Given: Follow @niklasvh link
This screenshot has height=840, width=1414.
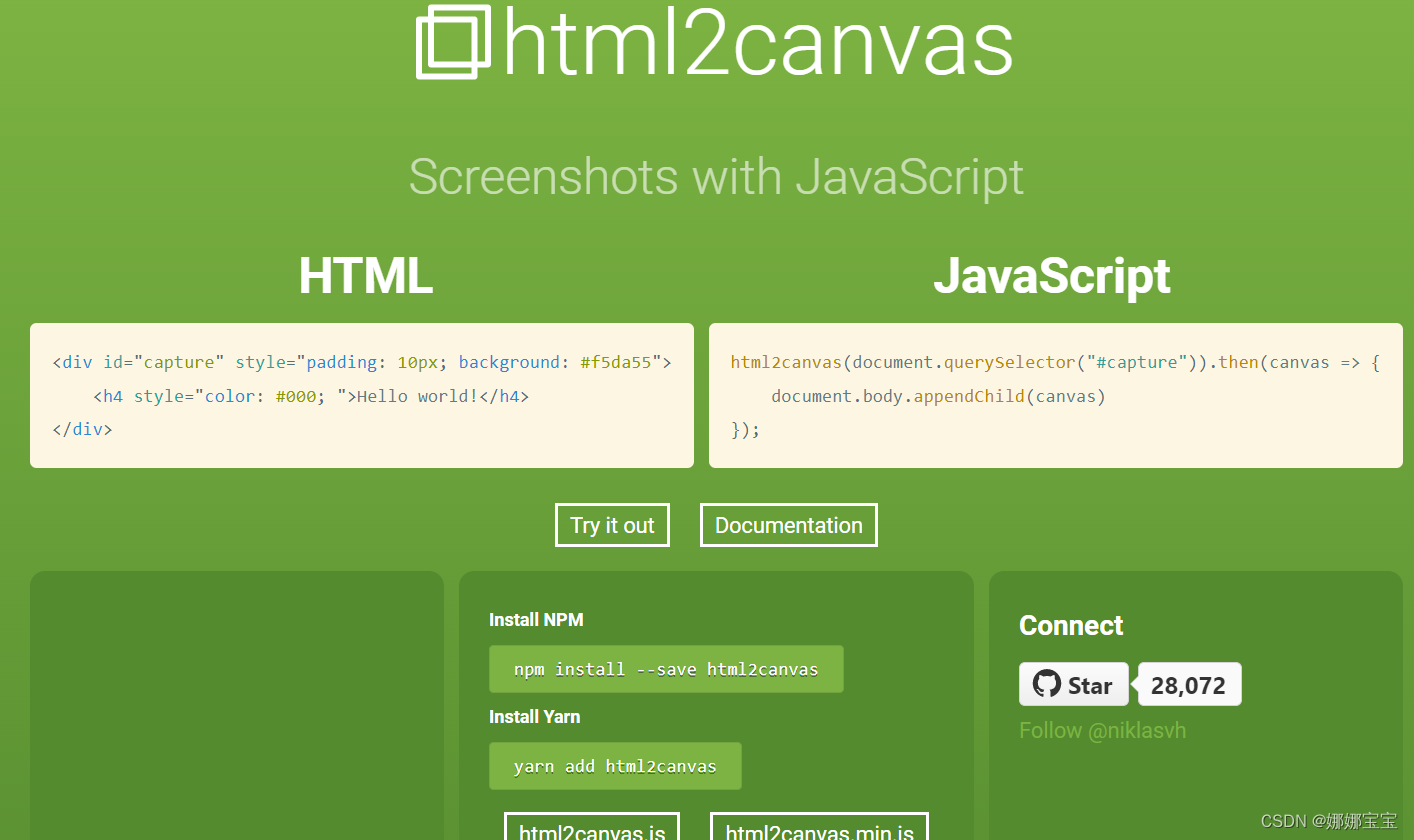Looking at the screenshot, I should pos(1103,731).
